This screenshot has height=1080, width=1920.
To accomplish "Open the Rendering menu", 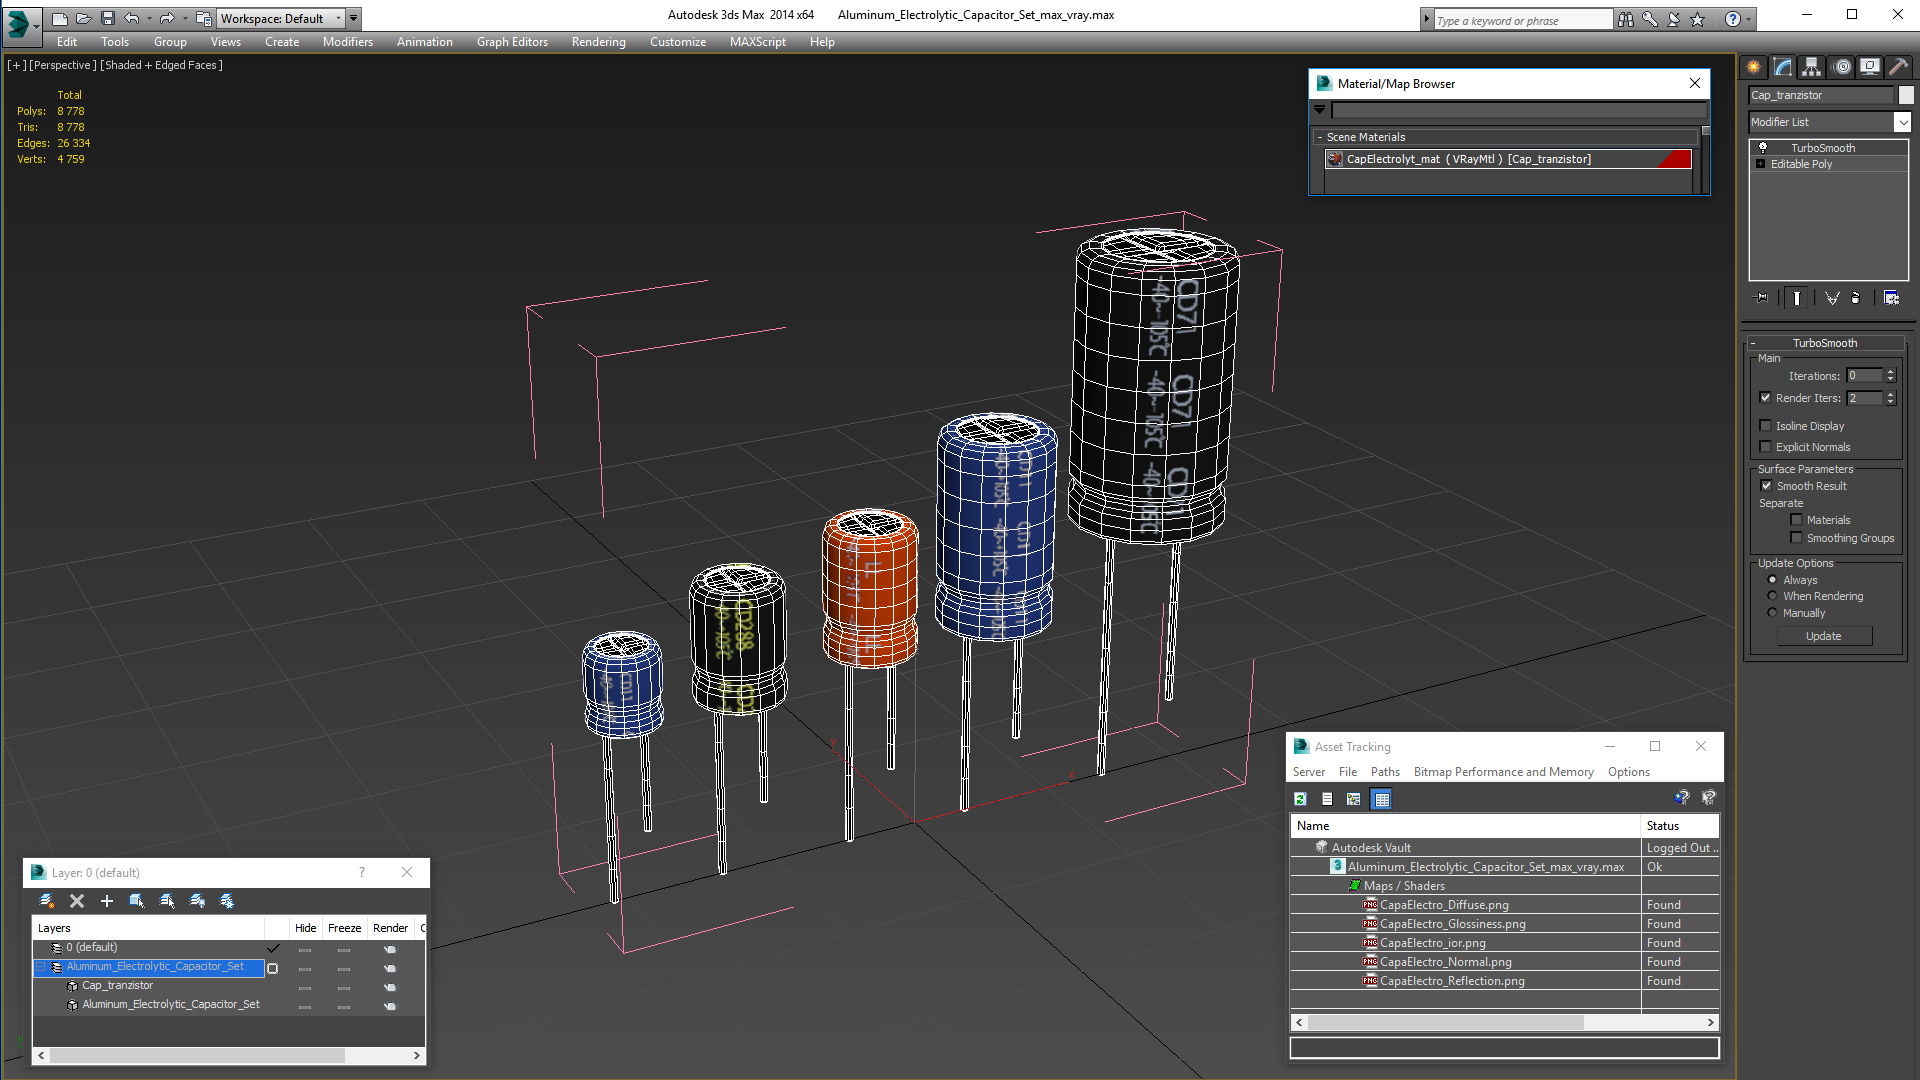I will click(598, 42).
